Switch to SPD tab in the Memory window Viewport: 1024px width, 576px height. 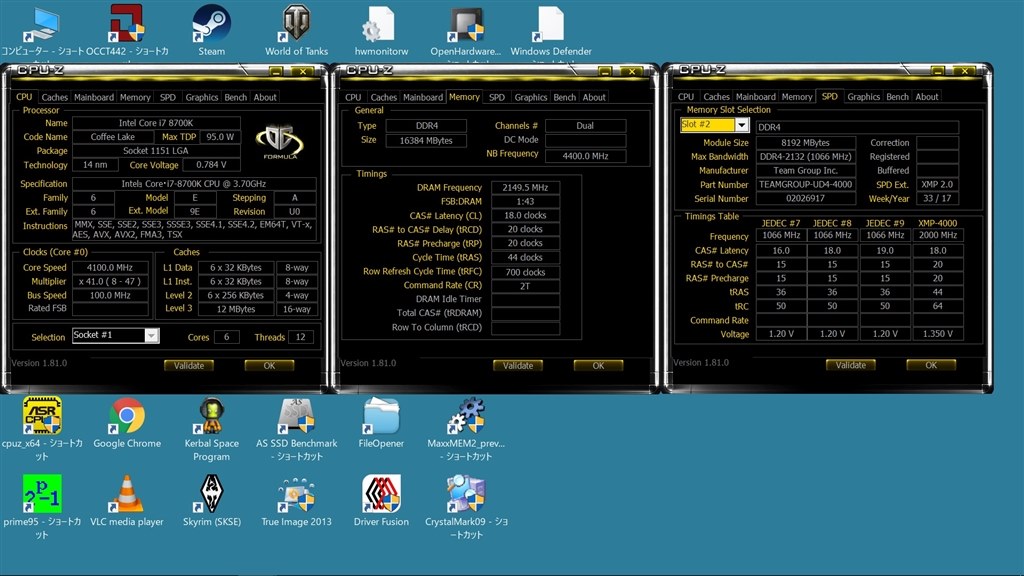[496, 97]
